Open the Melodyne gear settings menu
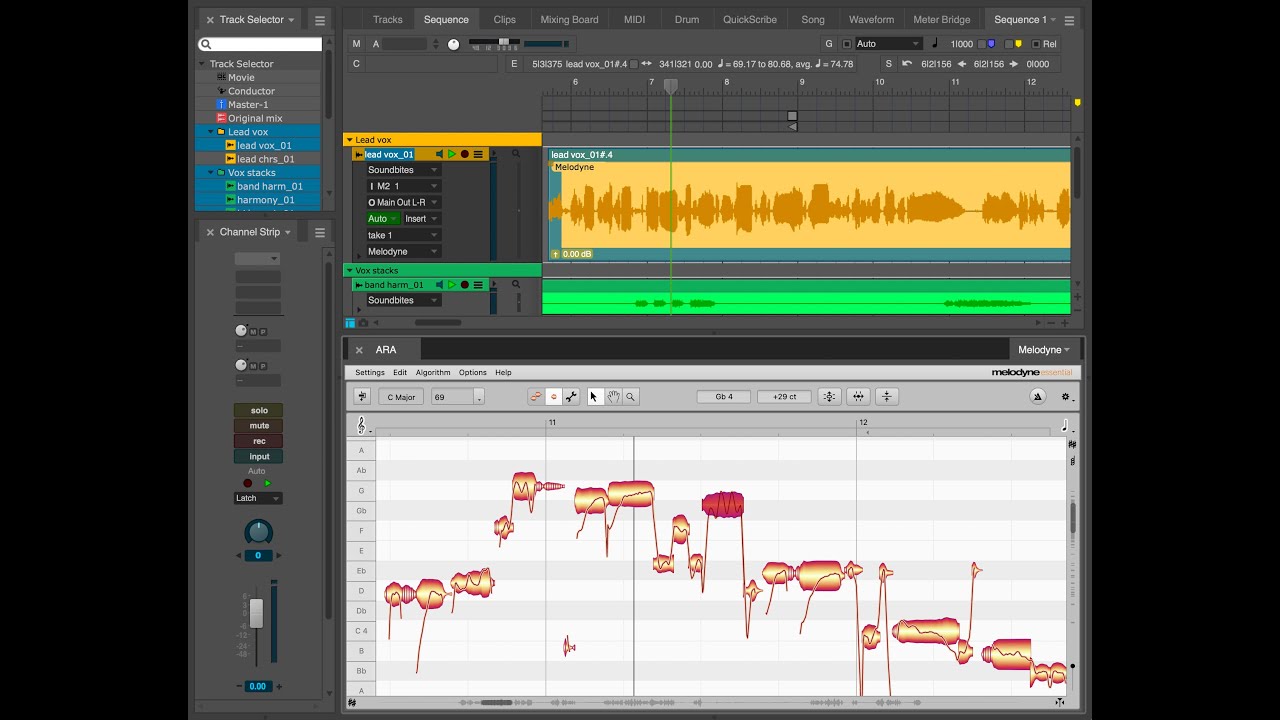 pos(1065,397)
